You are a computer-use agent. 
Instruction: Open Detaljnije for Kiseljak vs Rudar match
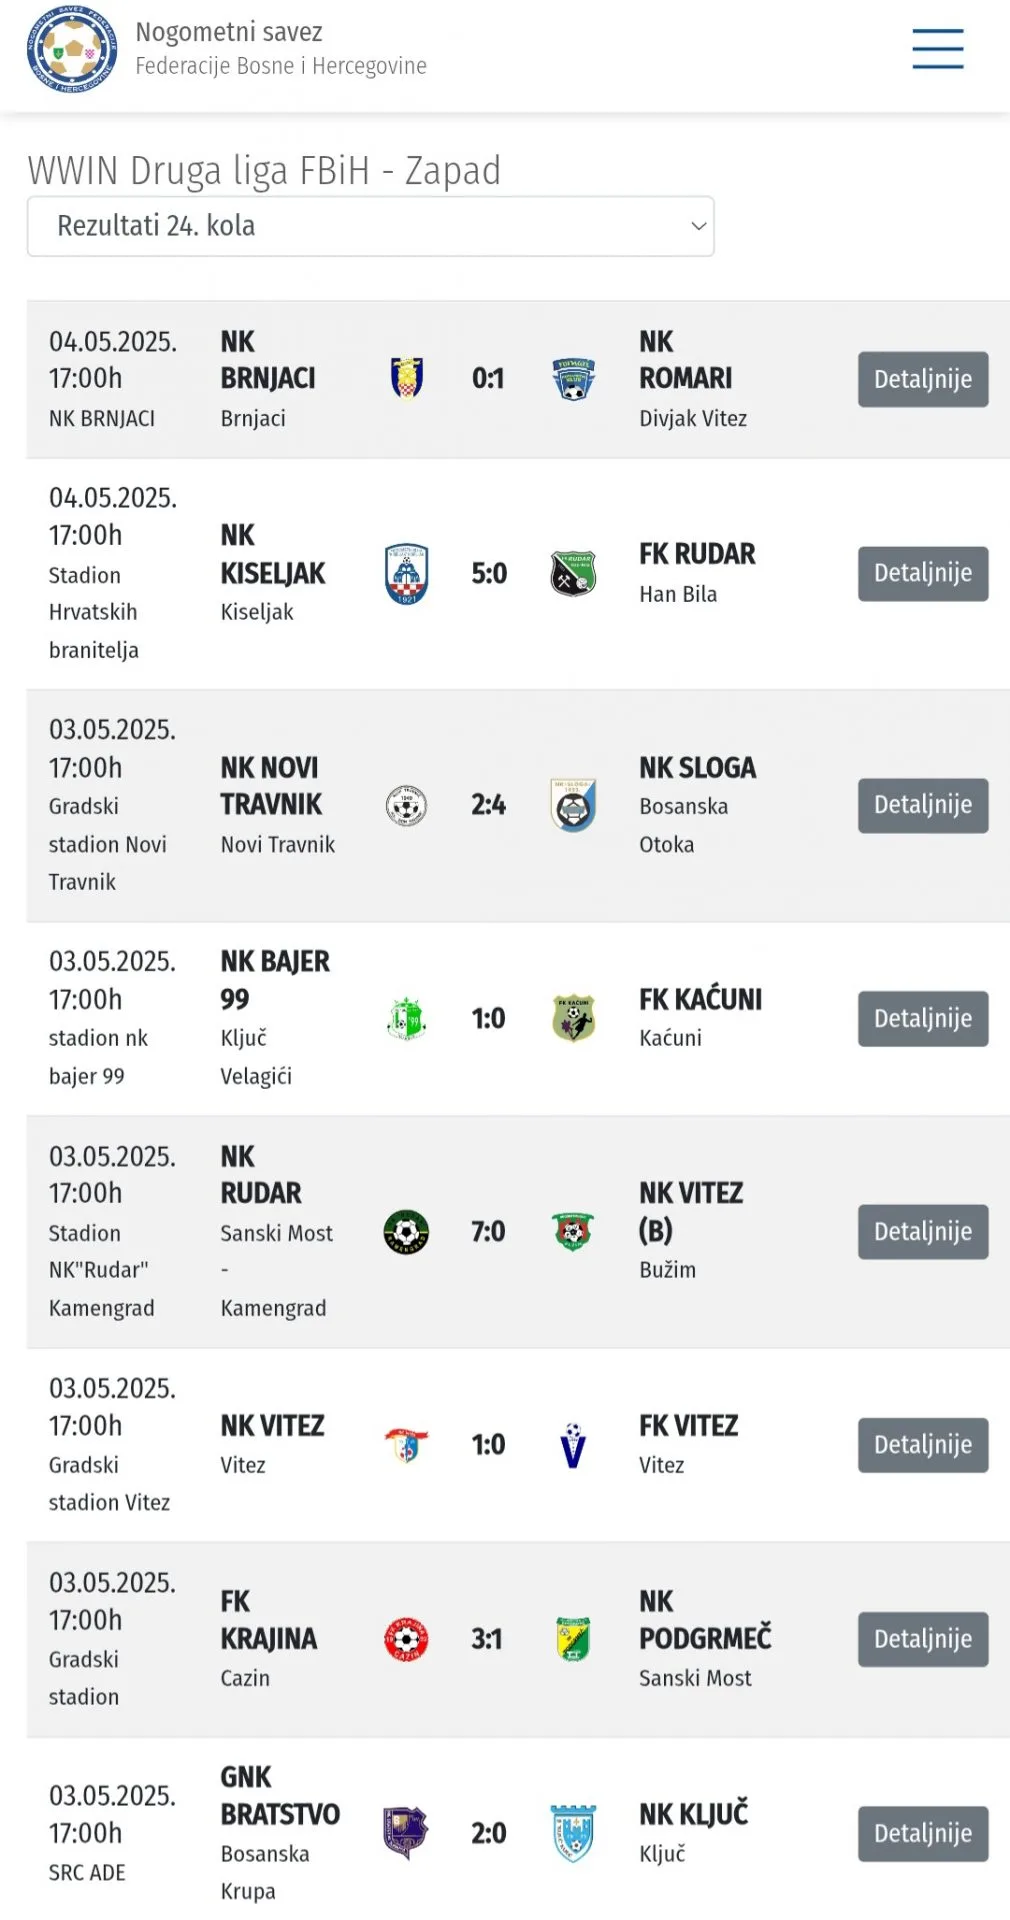coord(922,573)
